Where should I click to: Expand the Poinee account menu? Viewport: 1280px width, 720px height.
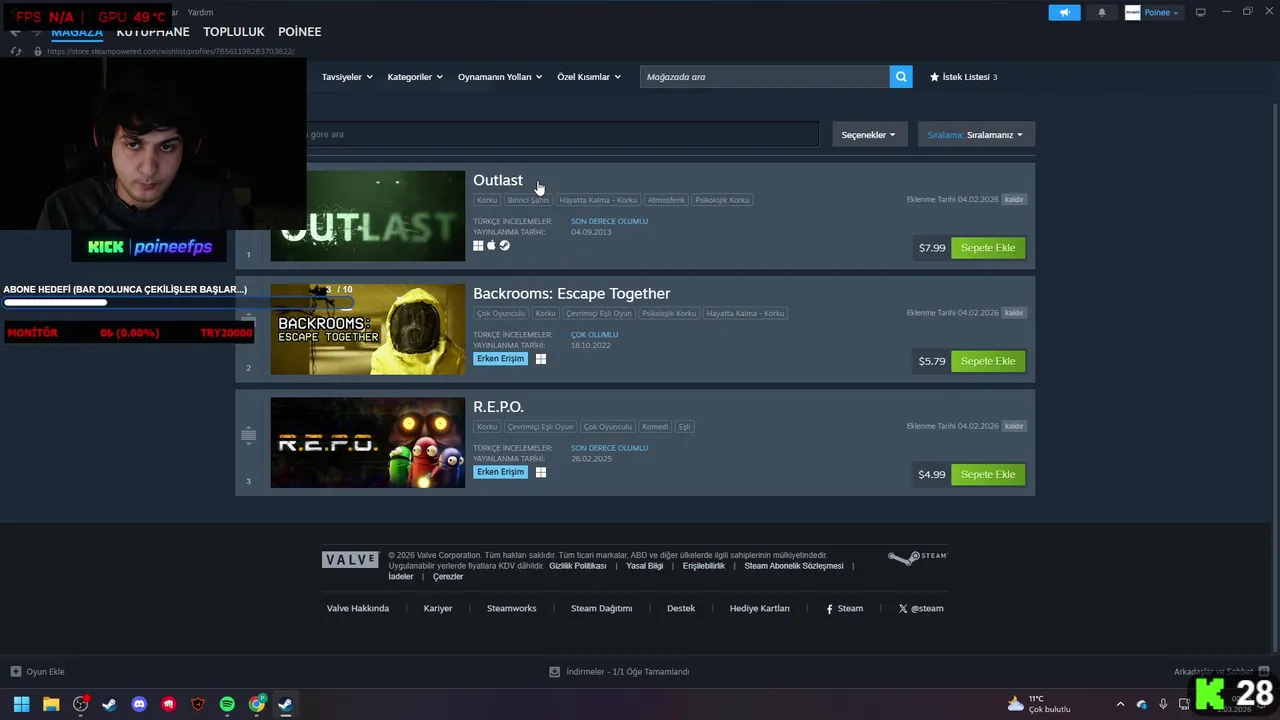click(x=1162, y=12)
